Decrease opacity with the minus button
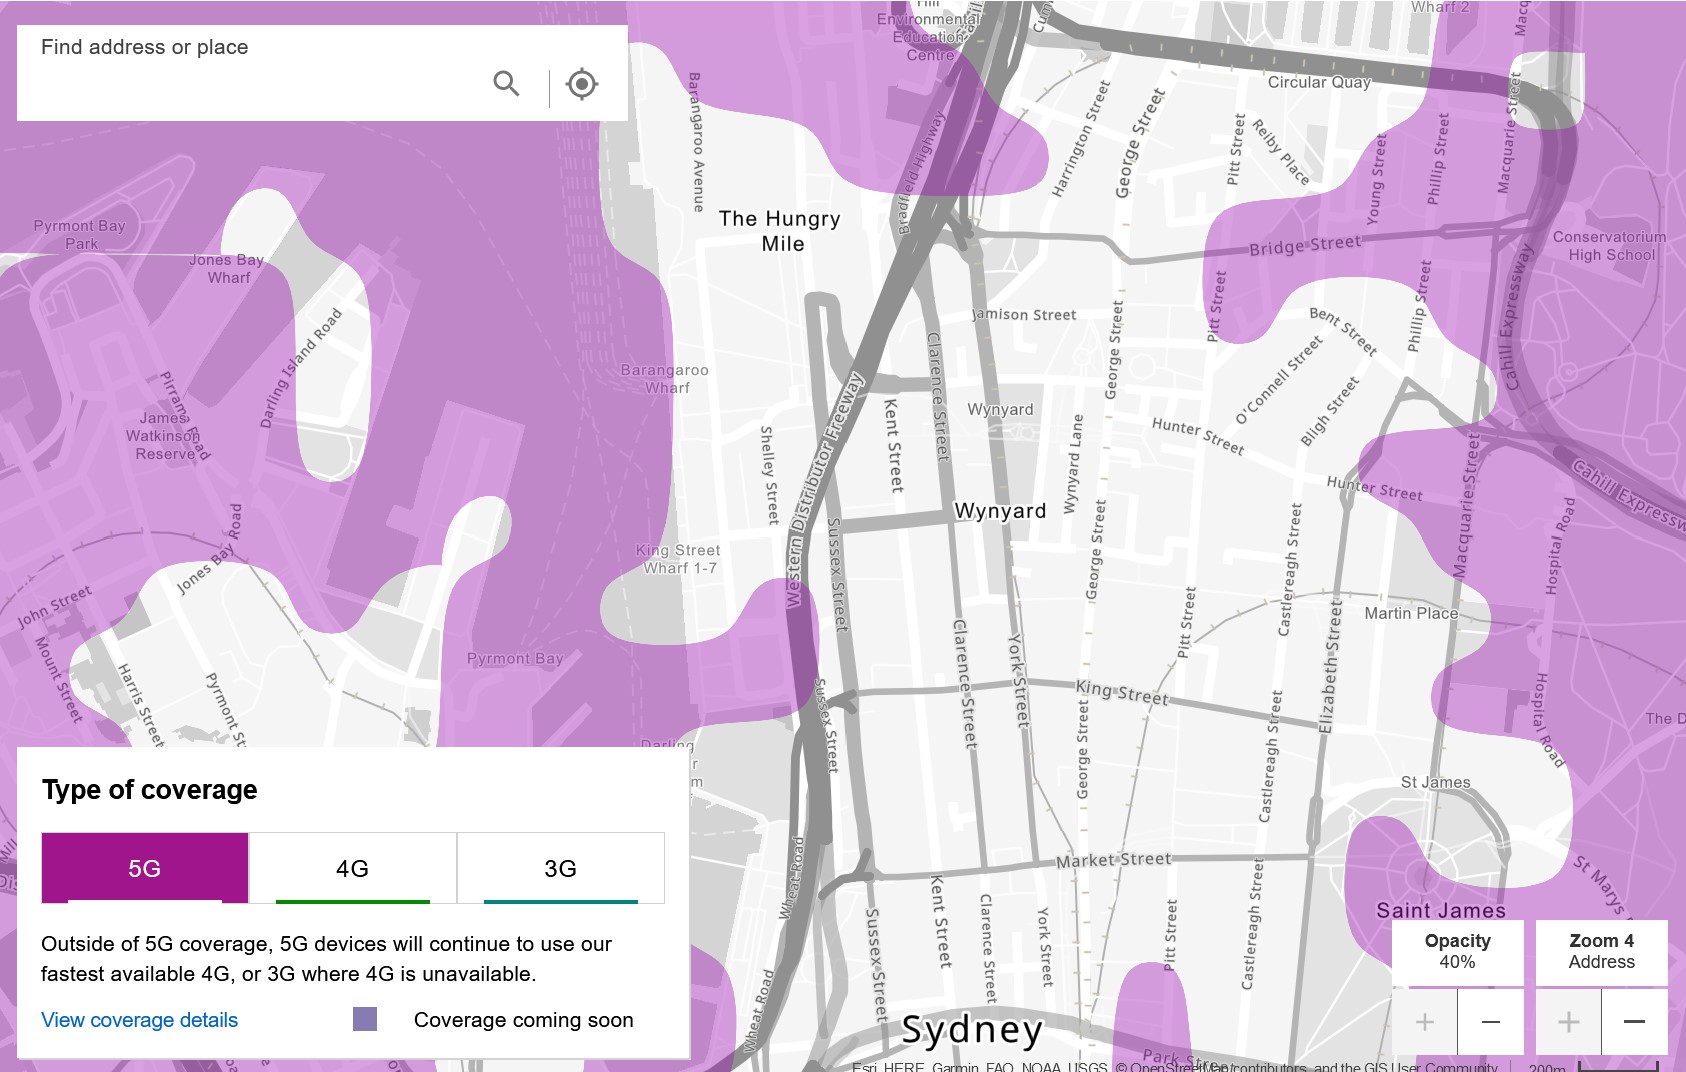 (x=1490, y=1021)
